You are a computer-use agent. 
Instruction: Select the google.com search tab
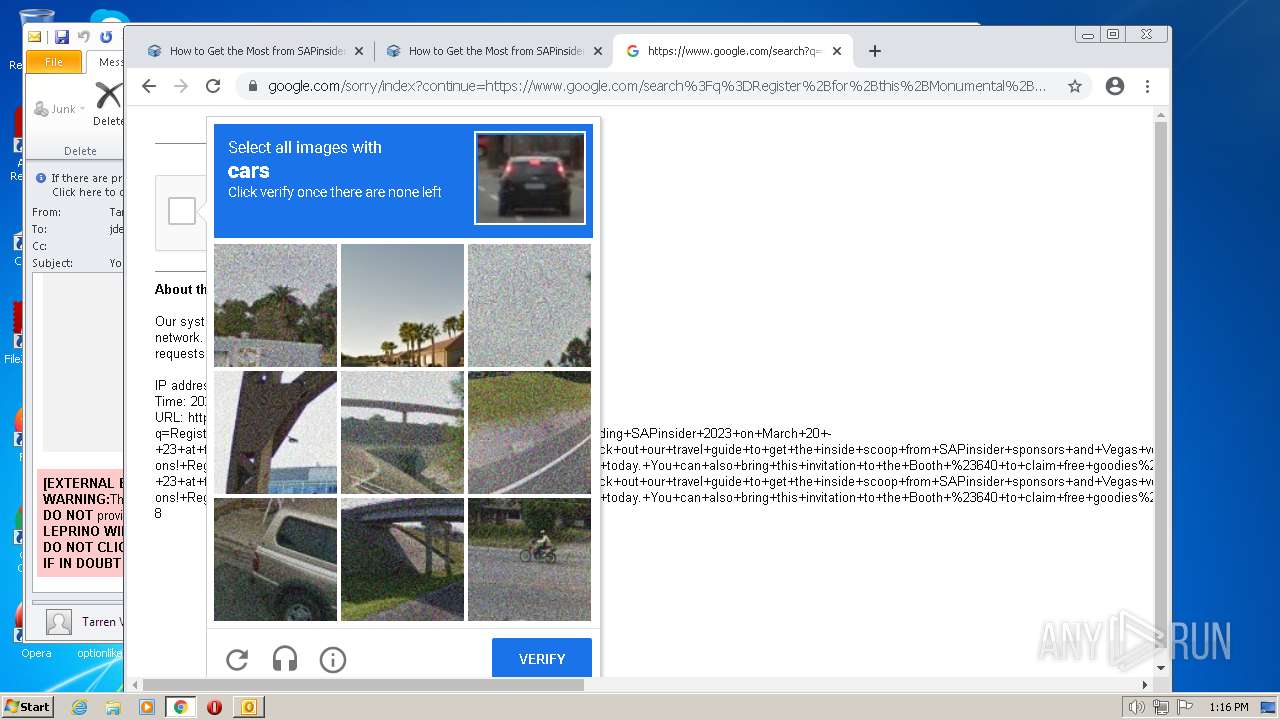[x=734, y=51]
